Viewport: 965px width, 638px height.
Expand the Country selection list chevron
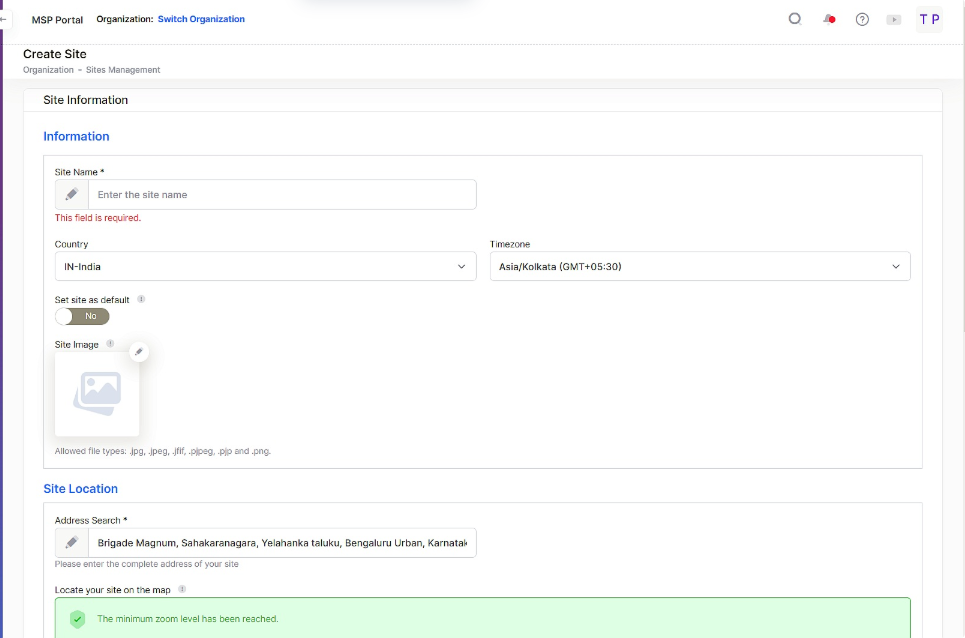(462, 266)
